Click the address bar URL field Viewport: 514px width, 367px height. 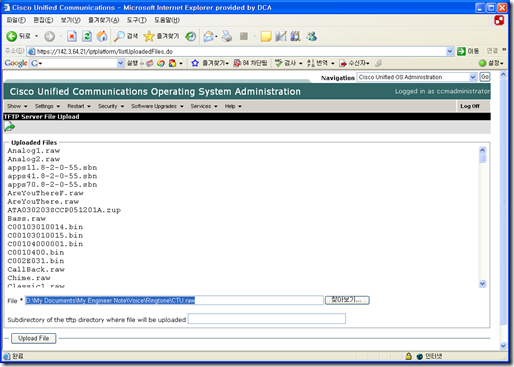coord(237,51)
